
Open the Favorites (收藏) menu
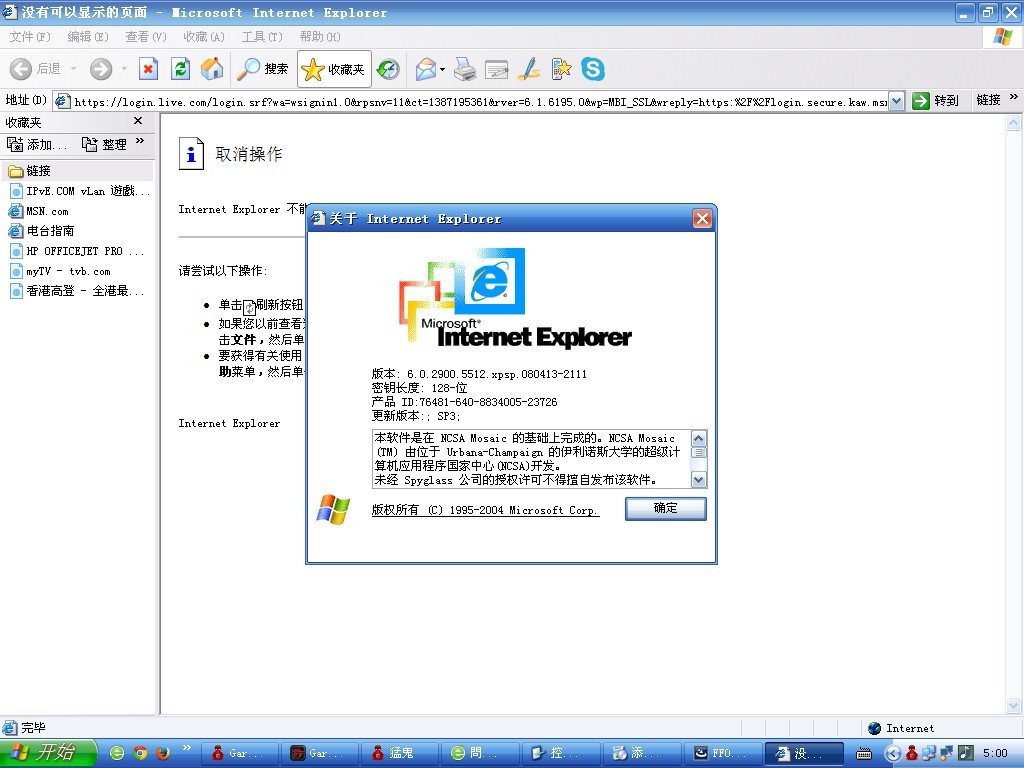pos(204,37)
